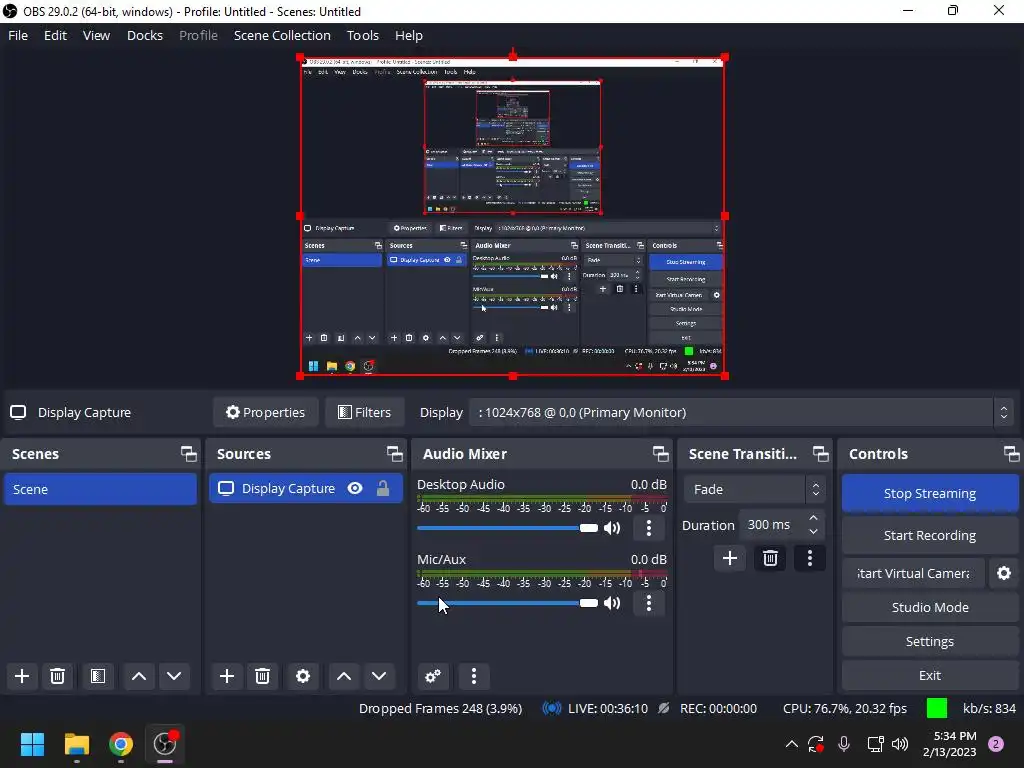The height and width of the screenshot is (768, 1024).
Task: Toggle microphone icon in system tray
Action: [x=844, y=744]
